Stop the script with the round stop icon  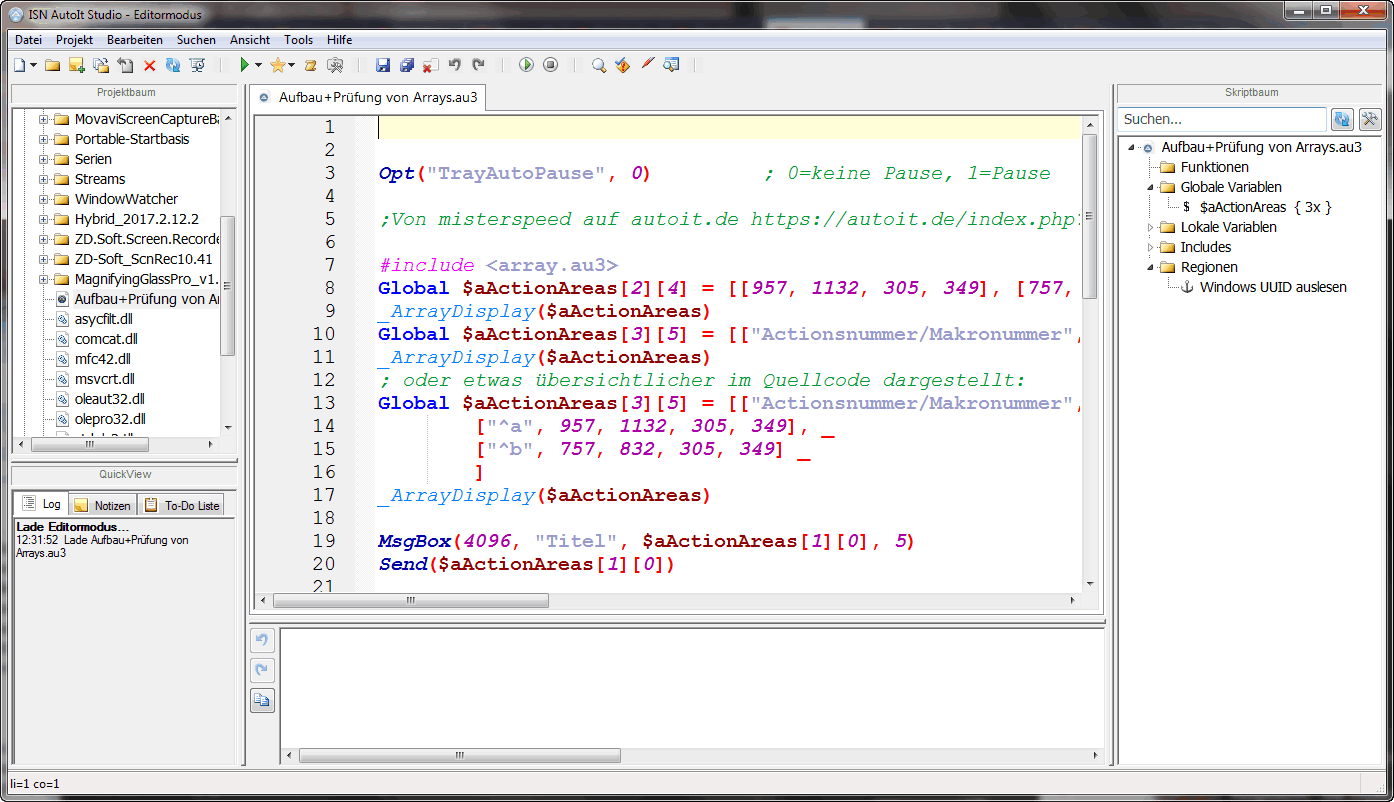click(550, 65)
